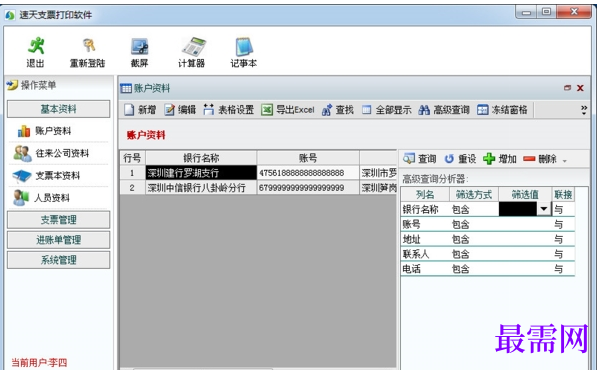Click 包含 filter mode for 电话 row
This screenshot has width=607, height=370.
461,269
